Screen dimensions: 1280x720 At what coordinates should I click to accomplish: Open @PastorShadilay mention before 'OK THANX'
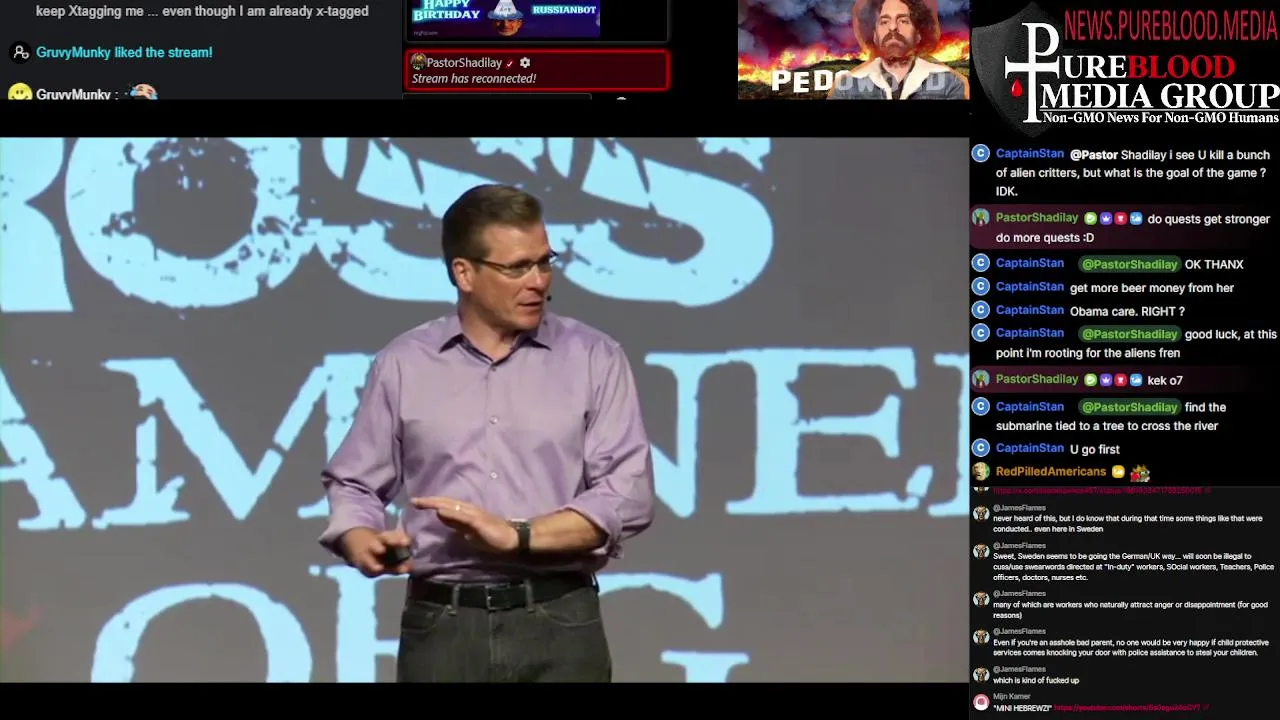[1129, 264]
